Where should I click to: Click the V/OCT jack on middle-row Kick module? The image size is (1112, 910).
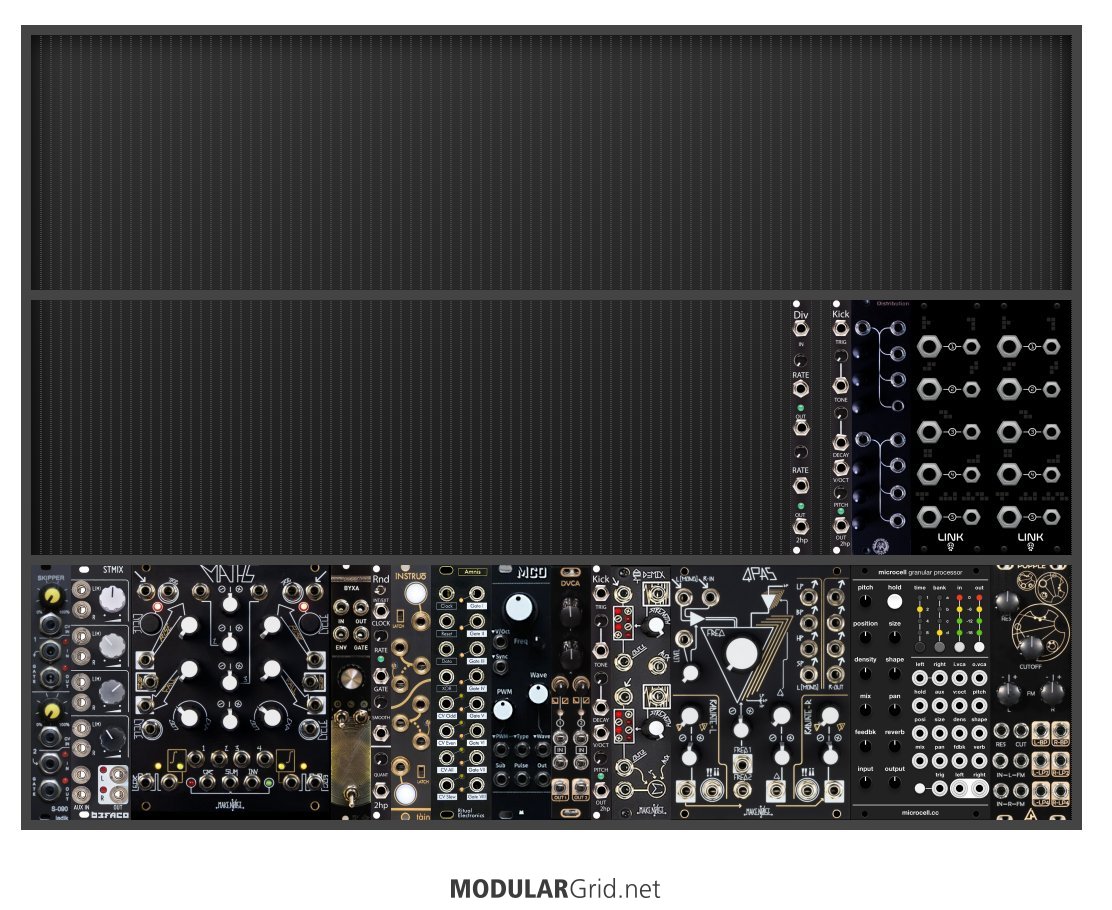point(840,467)
